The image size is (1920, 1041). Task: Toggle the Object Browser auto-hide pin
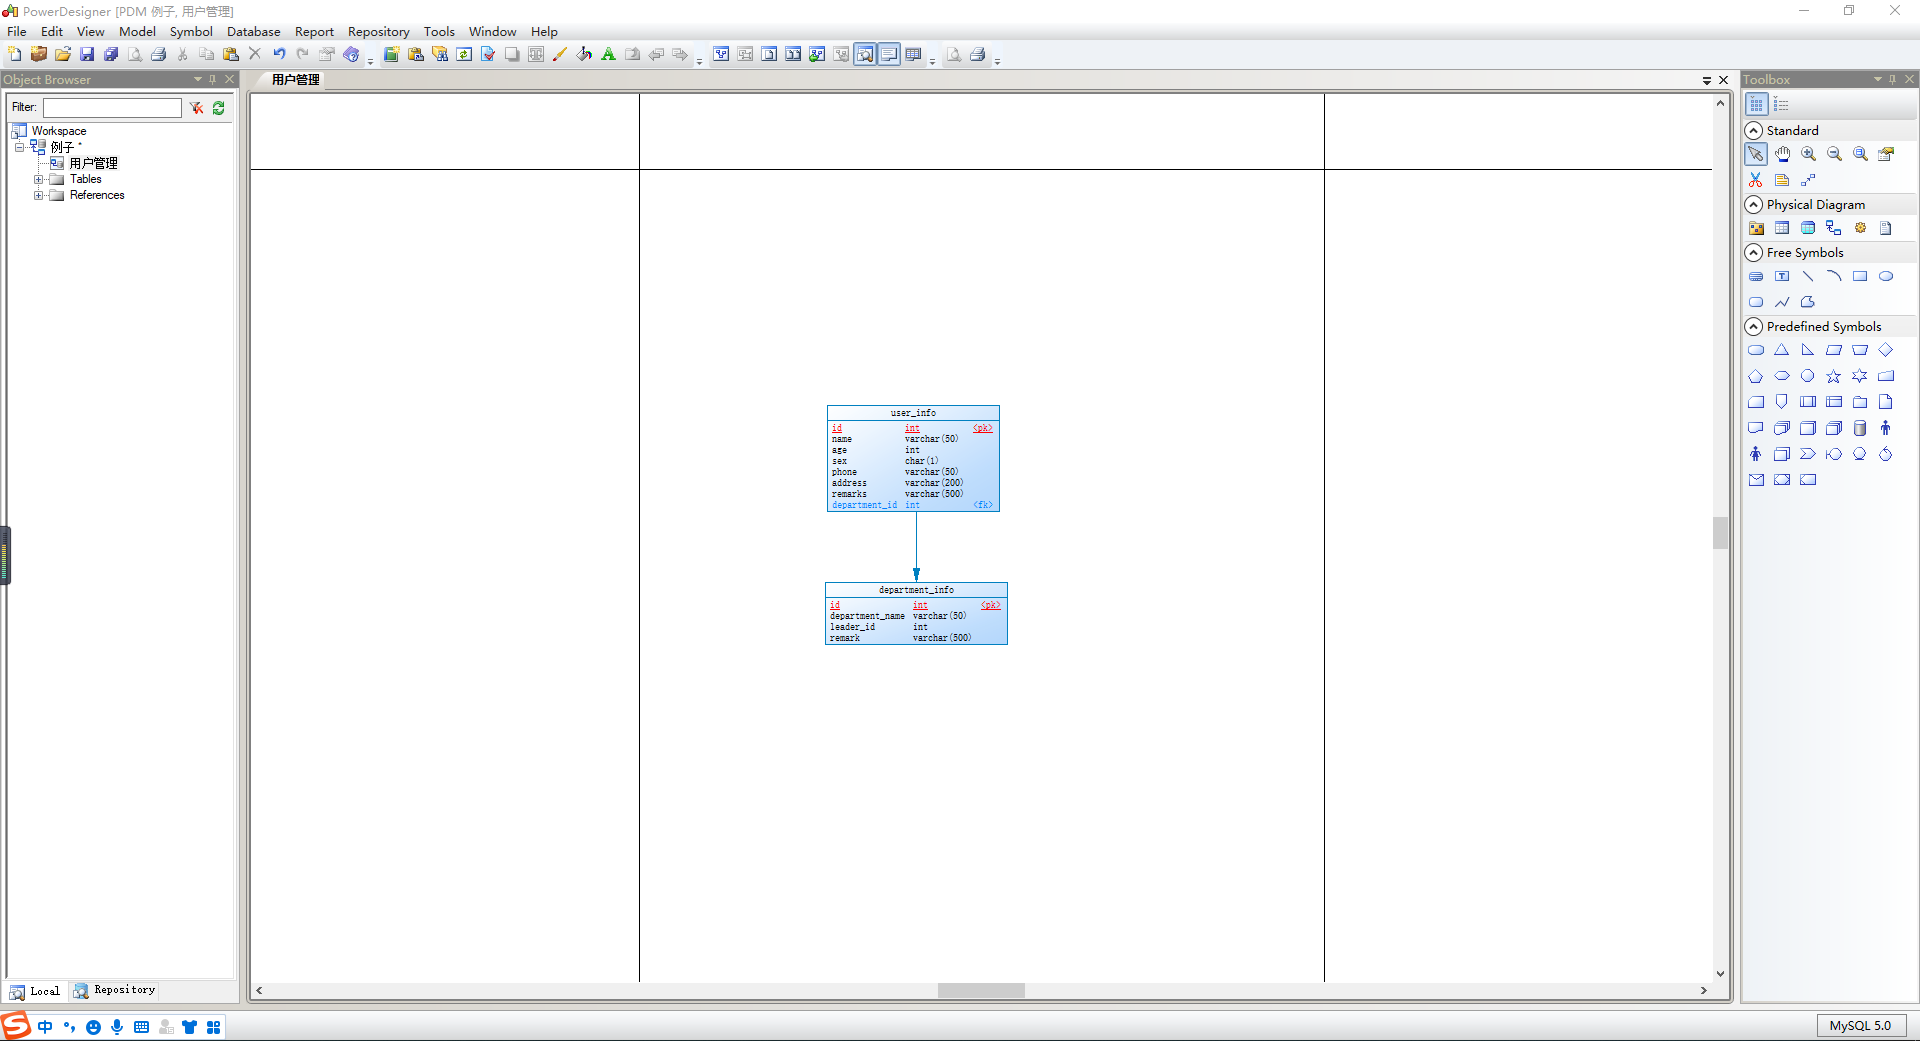pos(211,79)
